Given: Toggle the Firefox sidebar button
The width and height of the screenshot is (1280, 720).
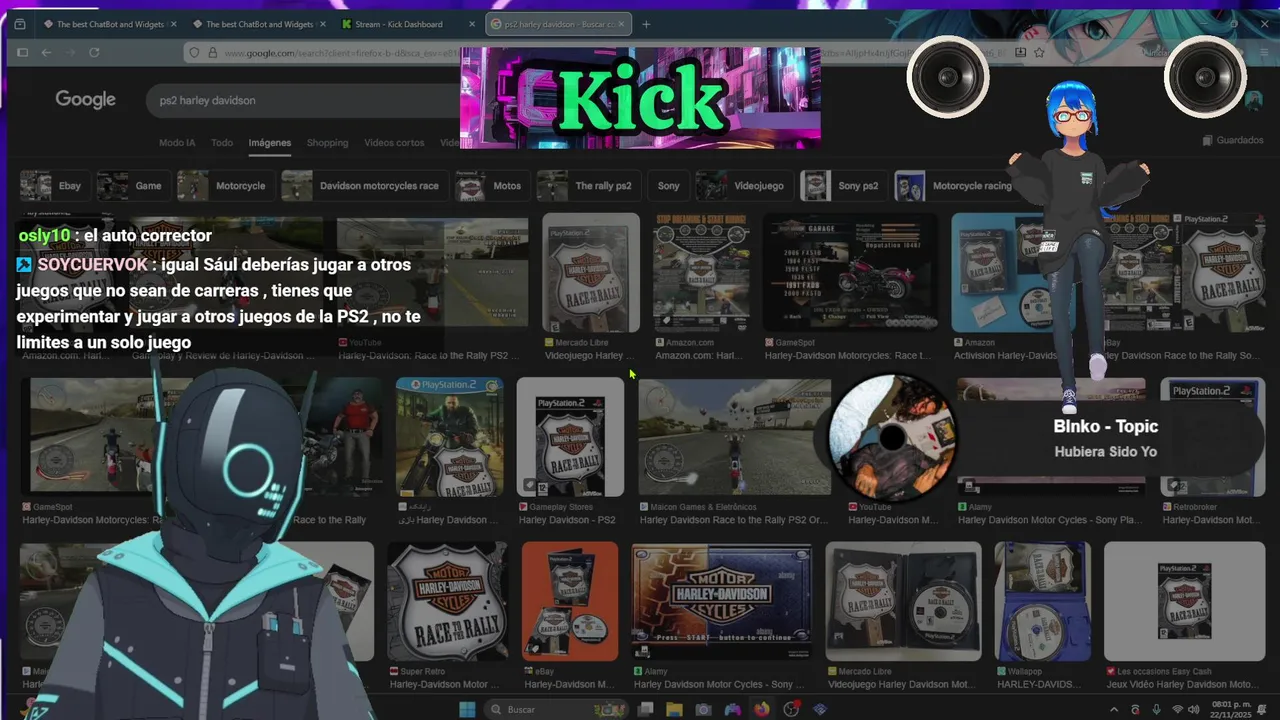Looking at the screenshot, I should [22, 52].
